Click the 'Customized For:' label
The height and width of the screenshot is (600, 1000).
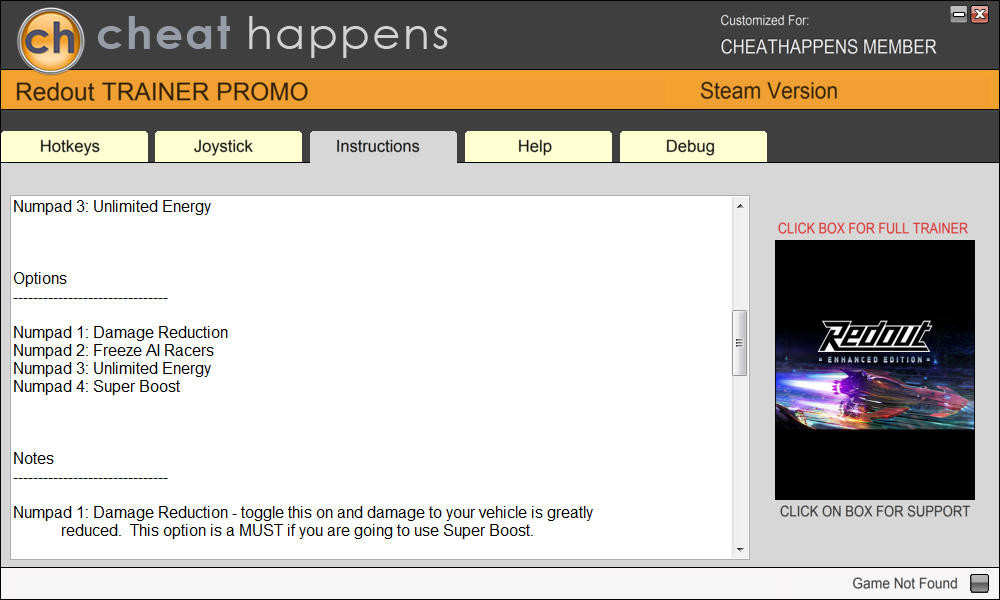point(765,20)
